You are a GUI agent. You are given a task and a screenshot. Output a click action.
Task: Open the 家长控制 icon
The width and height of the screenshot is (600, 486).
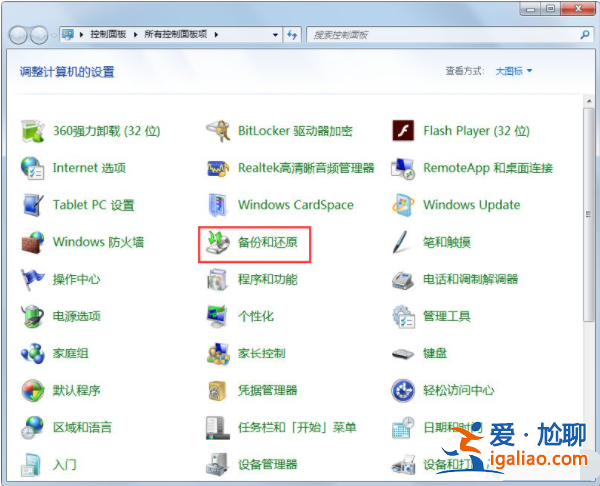tap(218, 354)
